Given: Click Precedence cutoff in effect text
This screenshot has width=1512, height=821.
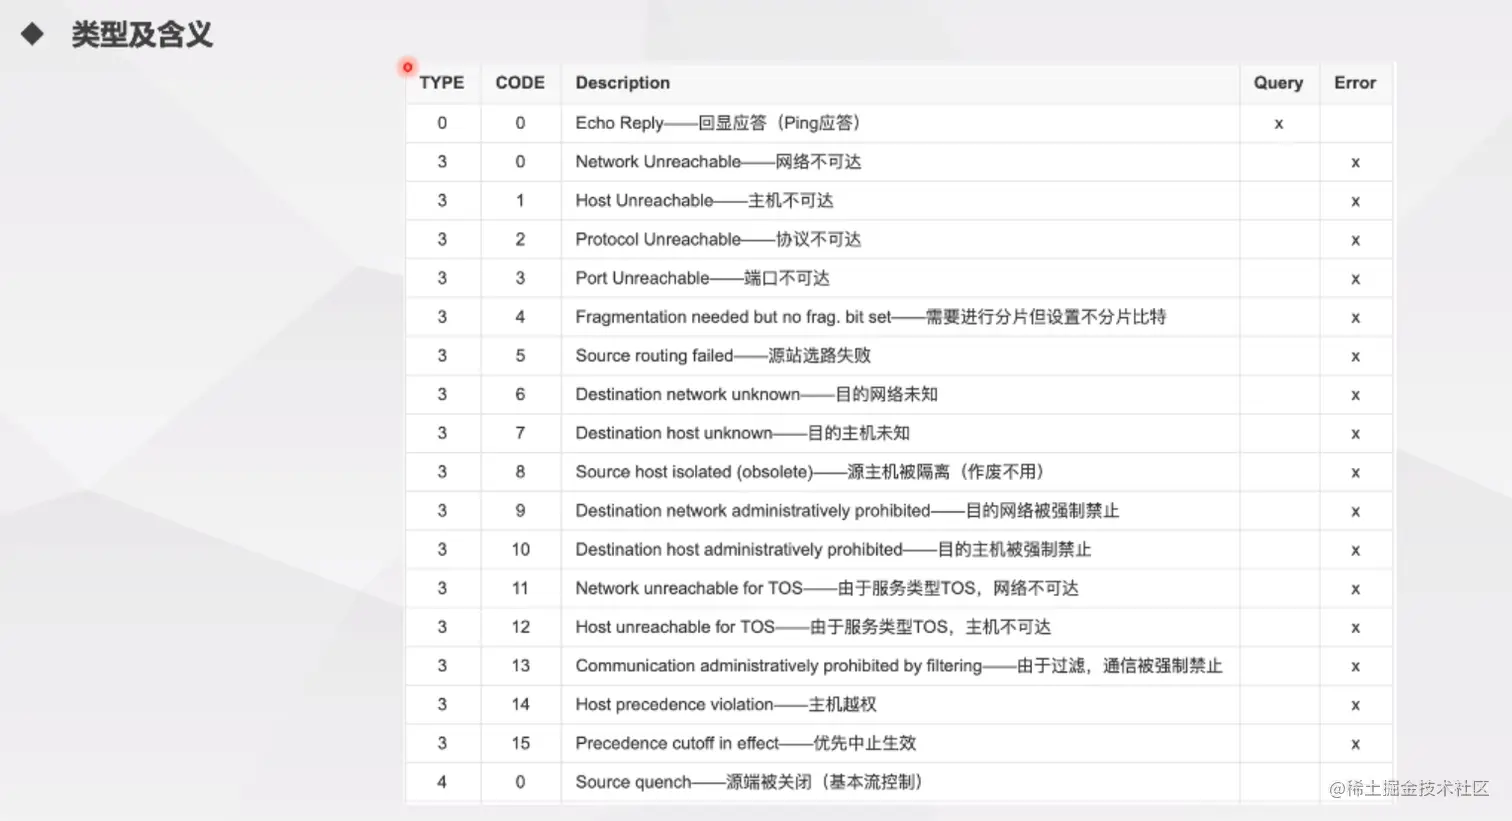Looking at the screenshot, I should pyautogui.click(x=745, y=743).
